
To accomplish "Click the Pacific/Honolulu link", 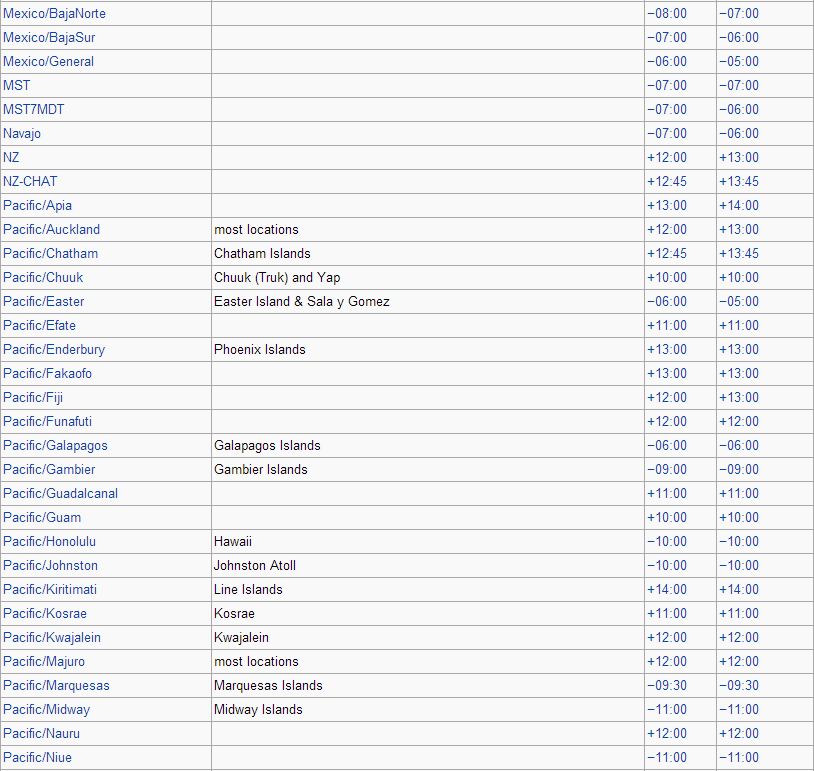I will point(49,542).
